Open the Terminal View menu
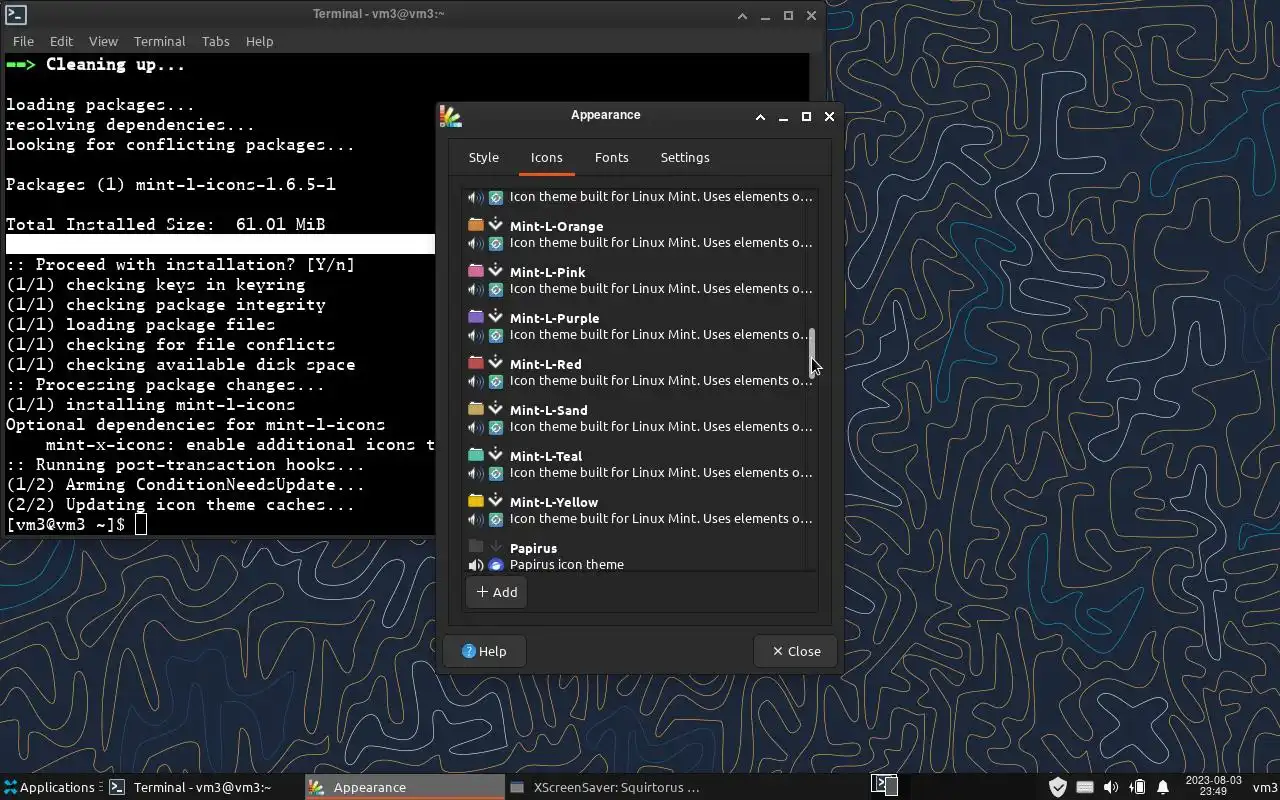 pyautogui.click(x=103, y=41)
